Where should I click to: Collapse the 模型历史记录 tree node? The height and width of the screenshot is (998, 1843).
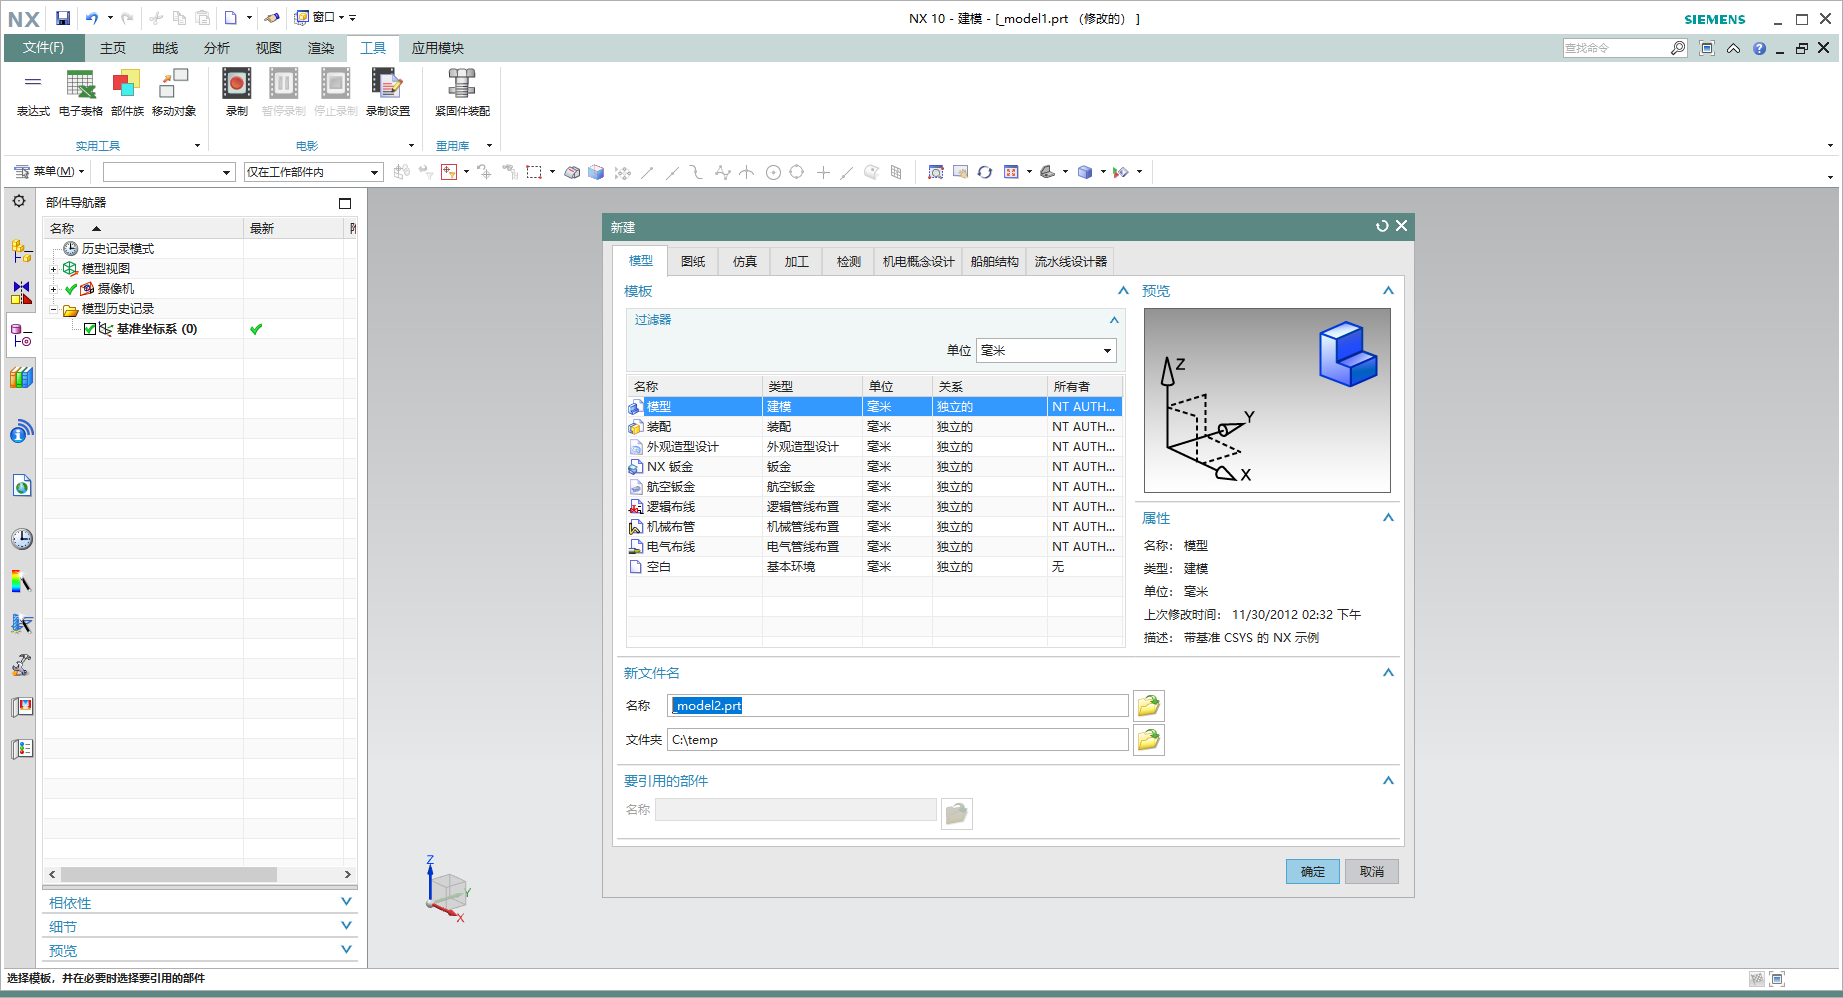[54, 309]
